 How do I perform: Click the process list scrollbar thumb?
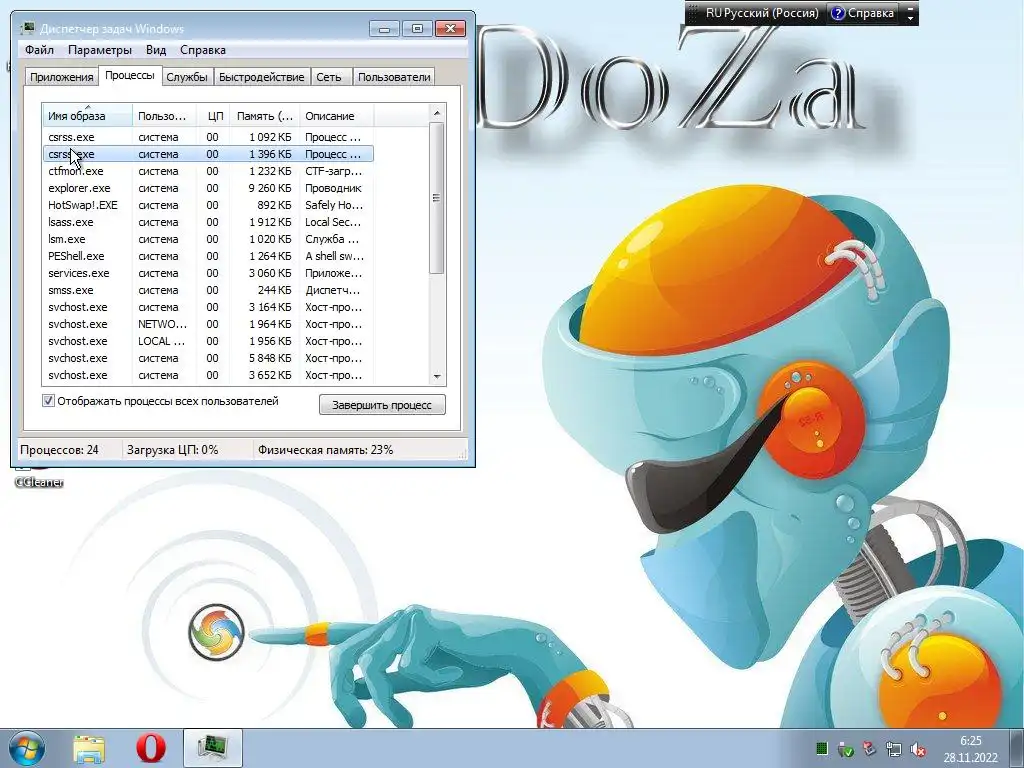pos(437,198)
